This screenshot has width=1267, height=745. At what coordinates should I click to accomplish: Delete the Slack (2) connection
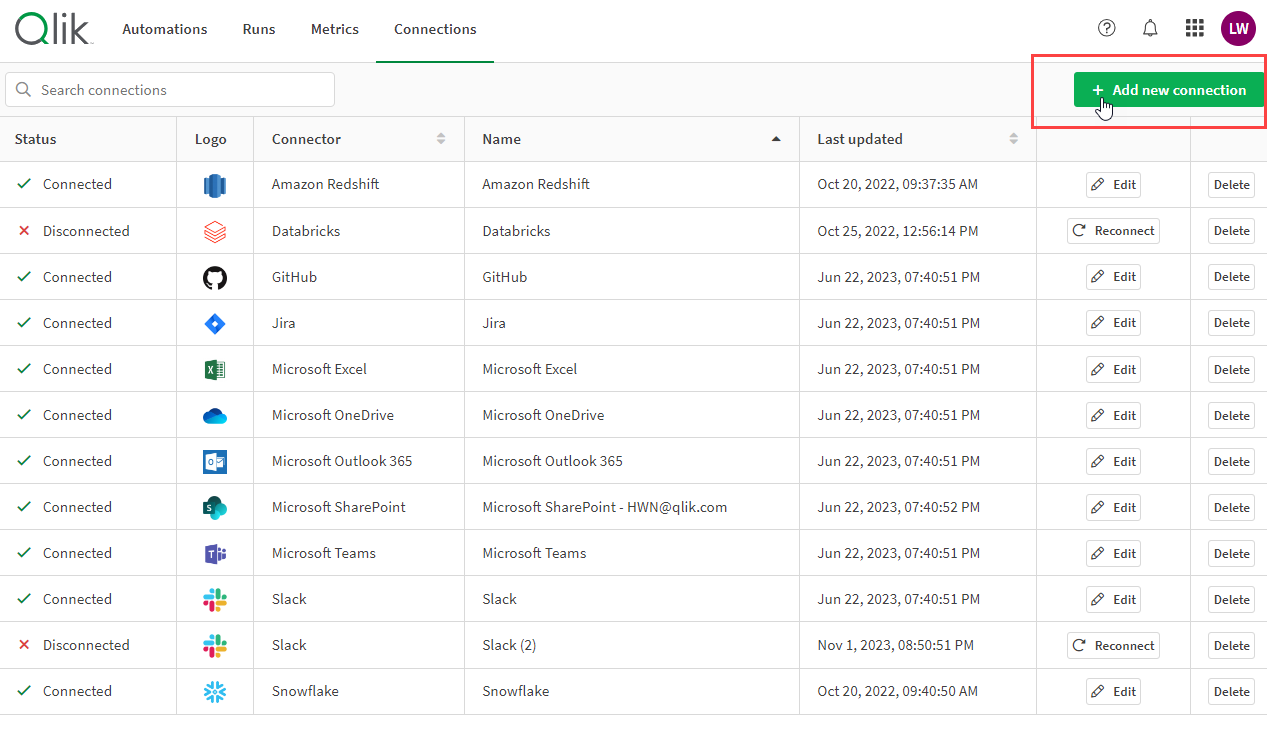click(1231, 645)
